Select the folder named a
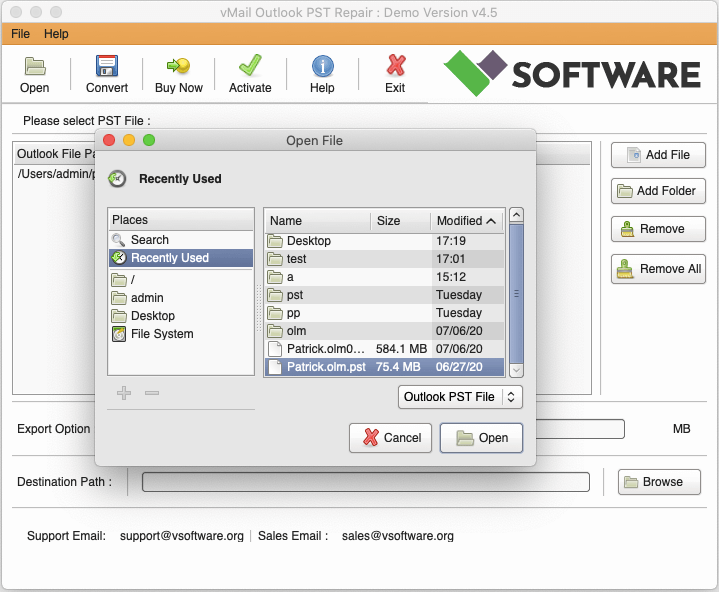719x592 pixels. [385, 277]
